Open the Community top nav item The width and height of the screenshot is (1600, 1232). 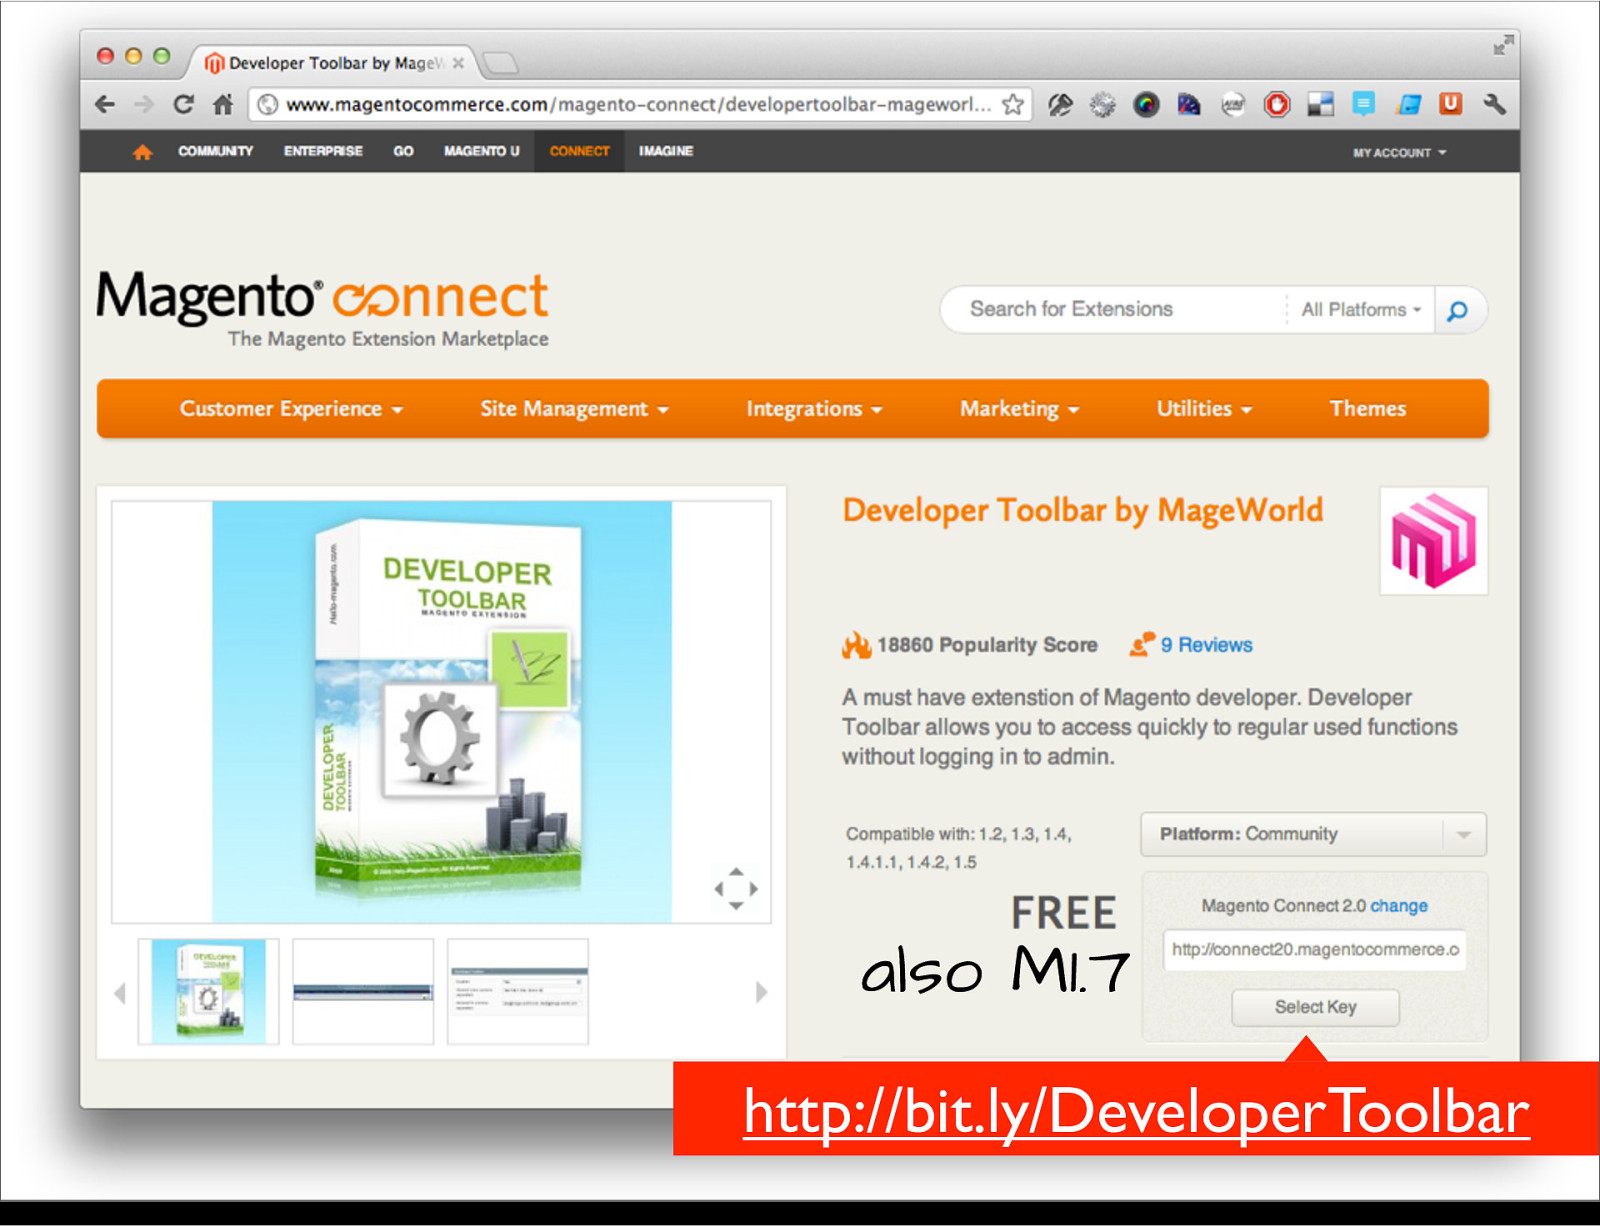(x=215, y=151)
